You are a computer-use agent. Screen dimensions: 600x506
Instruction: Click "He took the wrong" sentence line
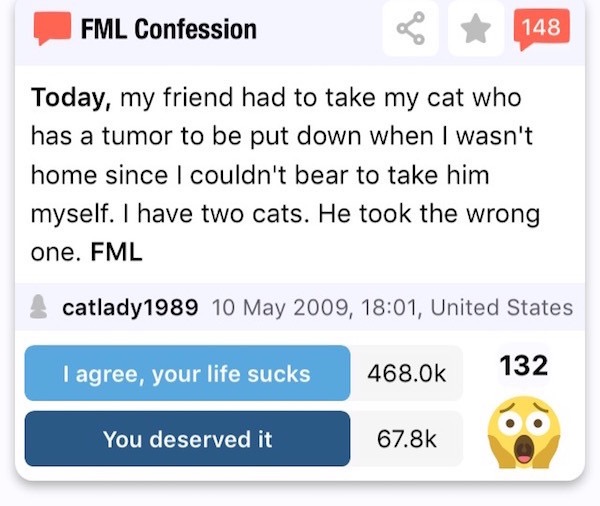(x=429, y=214)
